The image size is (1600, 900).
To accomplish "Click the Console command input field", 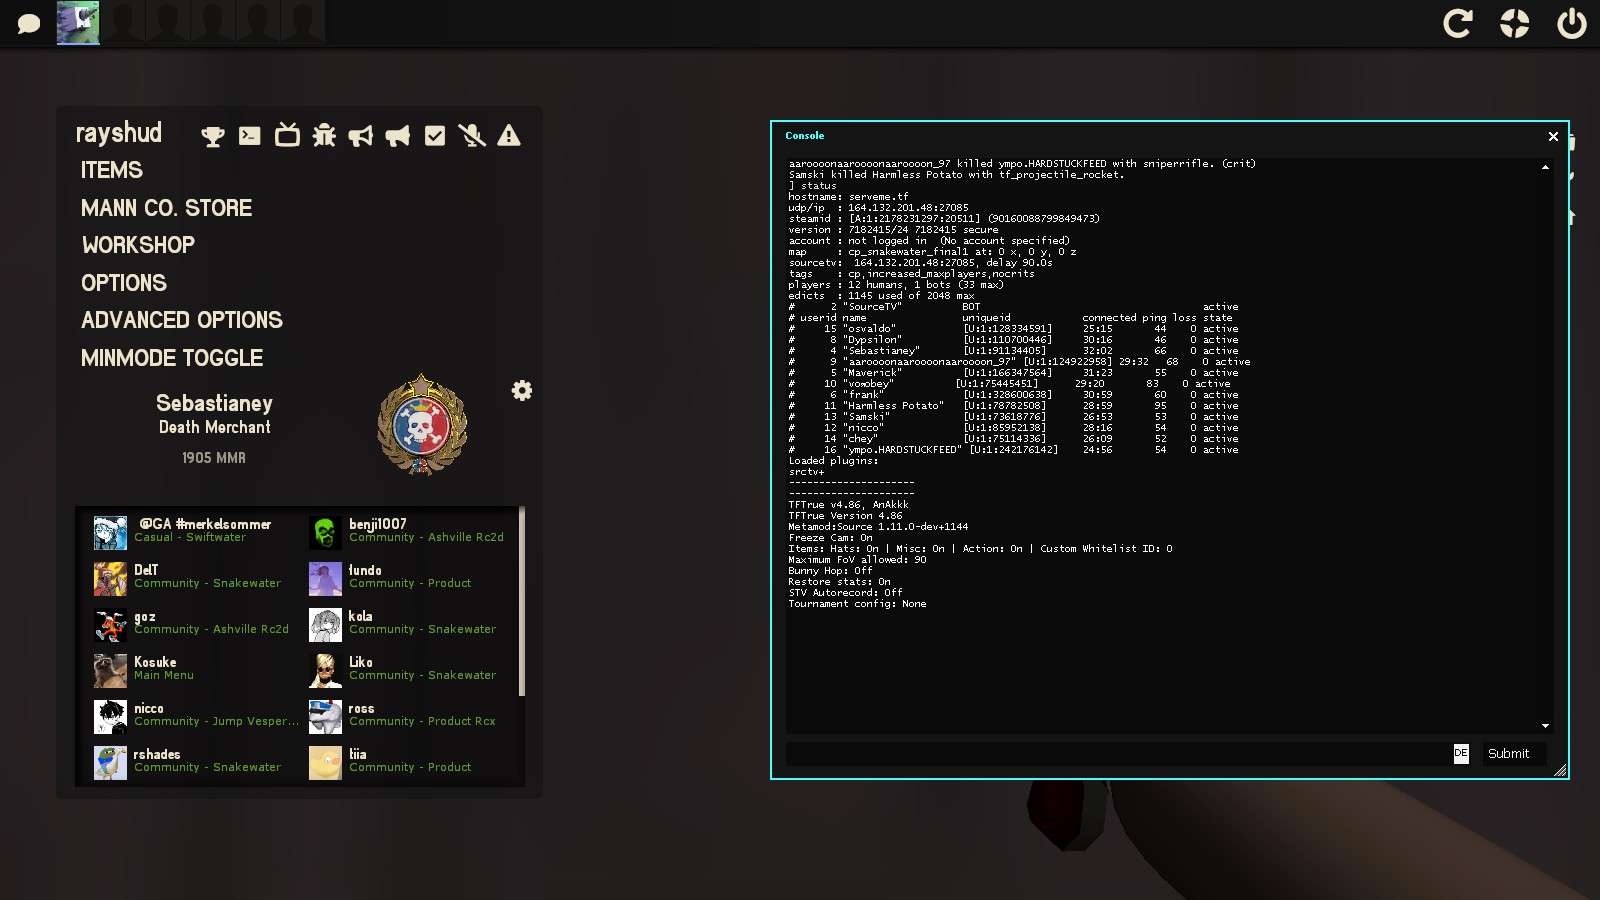I will click(x=1117, y=753).
